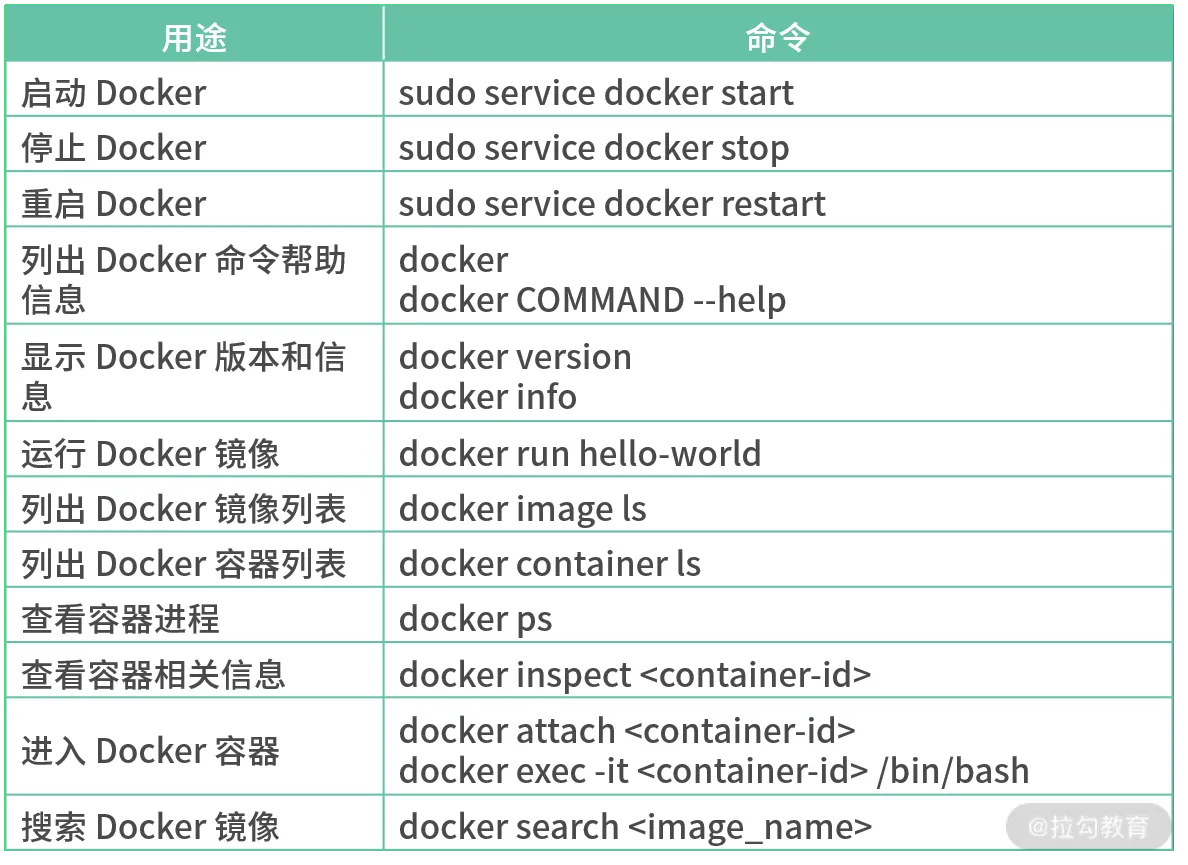Click the docker container ls command
1188x865 pixels.
[x=550, y=564]
